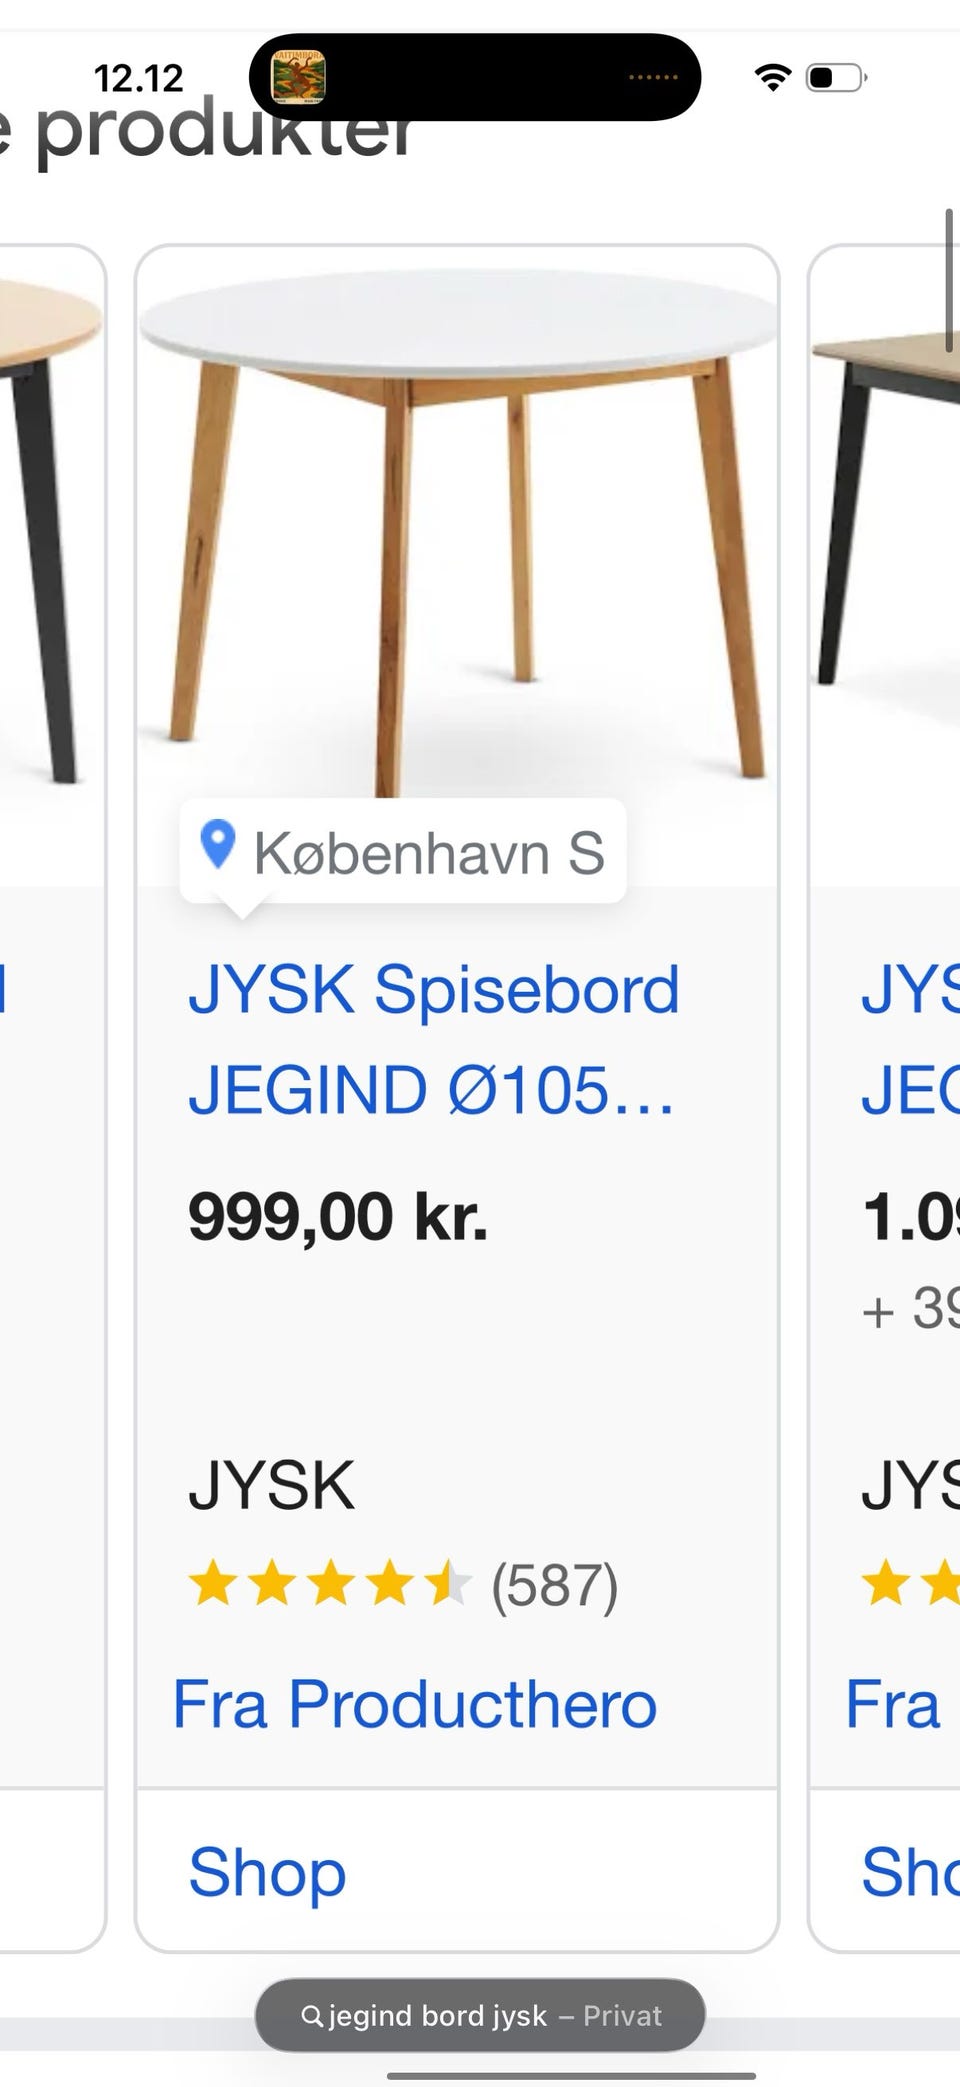Tap the 999,00 kr. price
960x2087 pixels.
(338, 1217)
